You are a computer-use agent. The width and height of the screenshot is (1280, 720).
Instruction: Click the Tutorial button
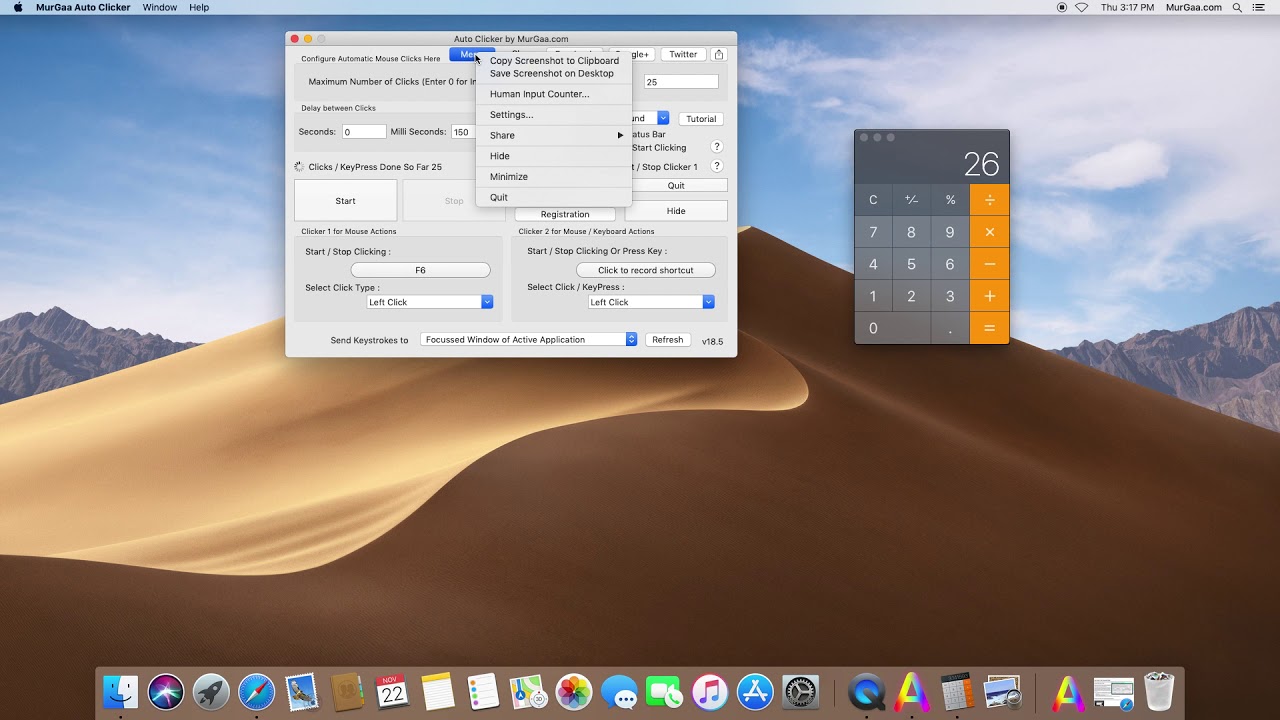(x=701, y=119)
